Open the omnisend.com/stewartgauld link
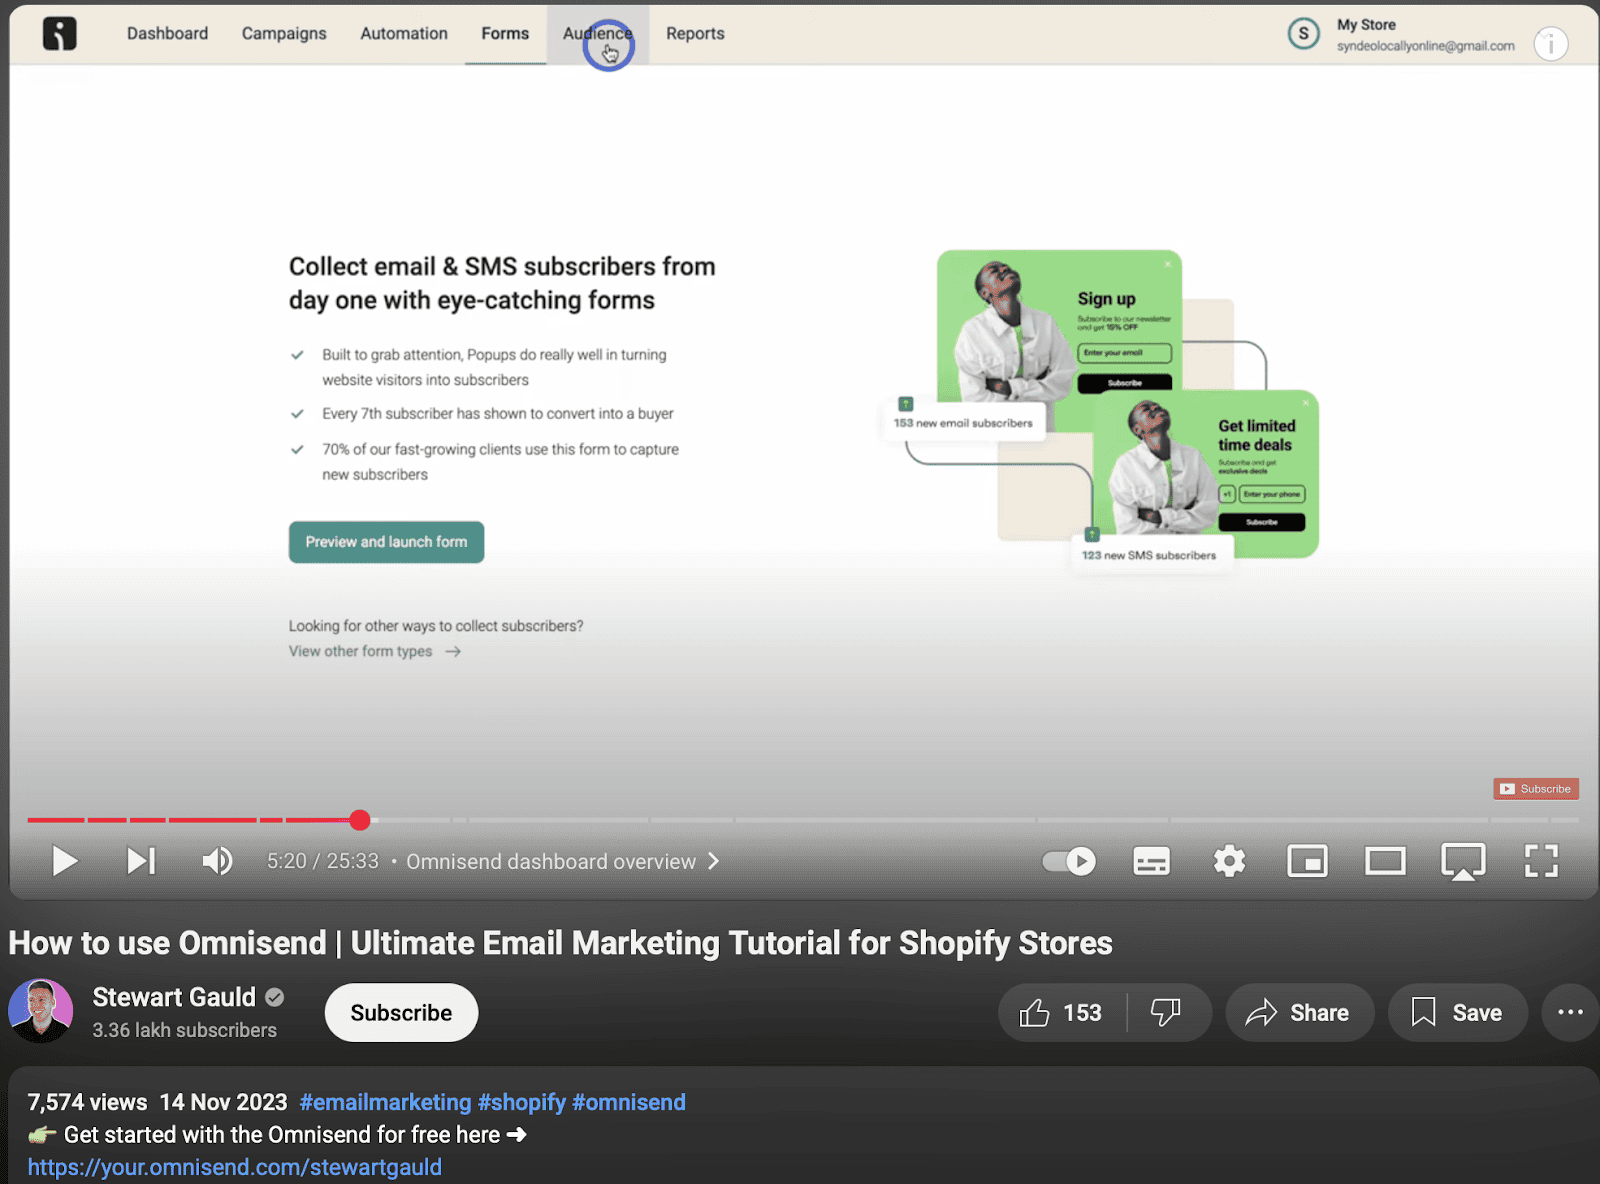Viewport: 1600px width, 1184px height. tap(235, 1167)
